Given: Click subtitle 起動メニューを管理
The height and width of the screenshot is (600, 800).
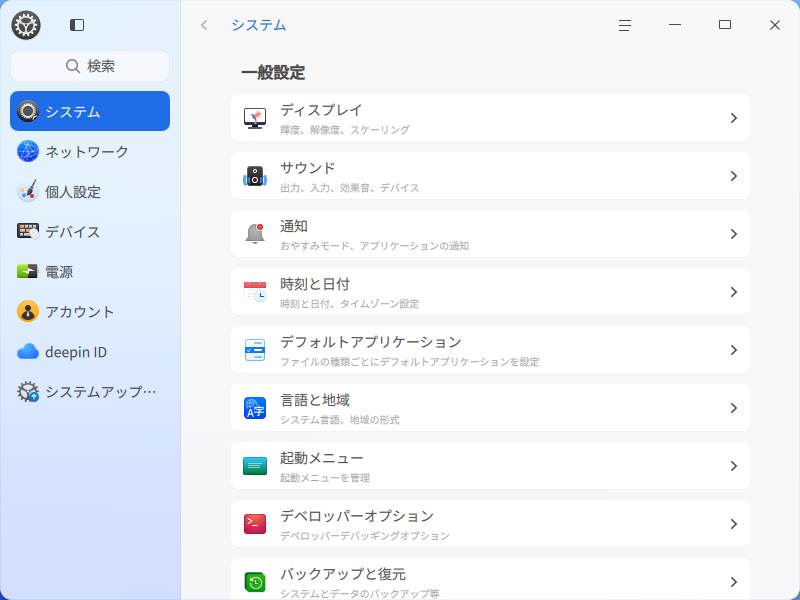Looking at the screenshot, I should click(x=325, y=478).
